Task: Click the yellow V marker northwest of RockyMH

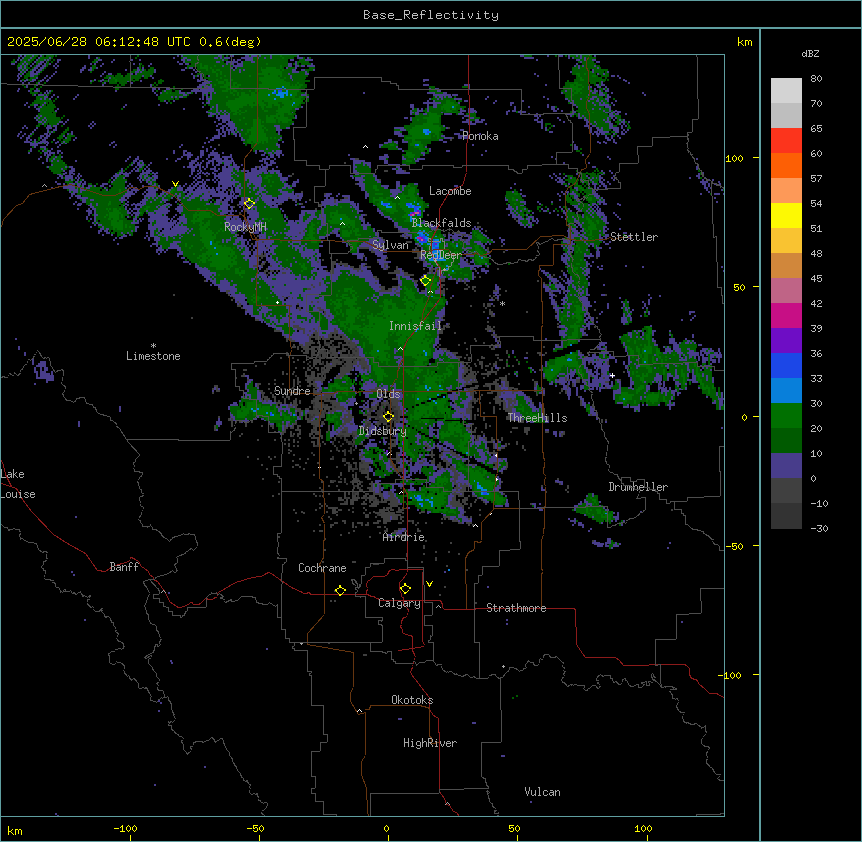Action: [x=175, y=184]
